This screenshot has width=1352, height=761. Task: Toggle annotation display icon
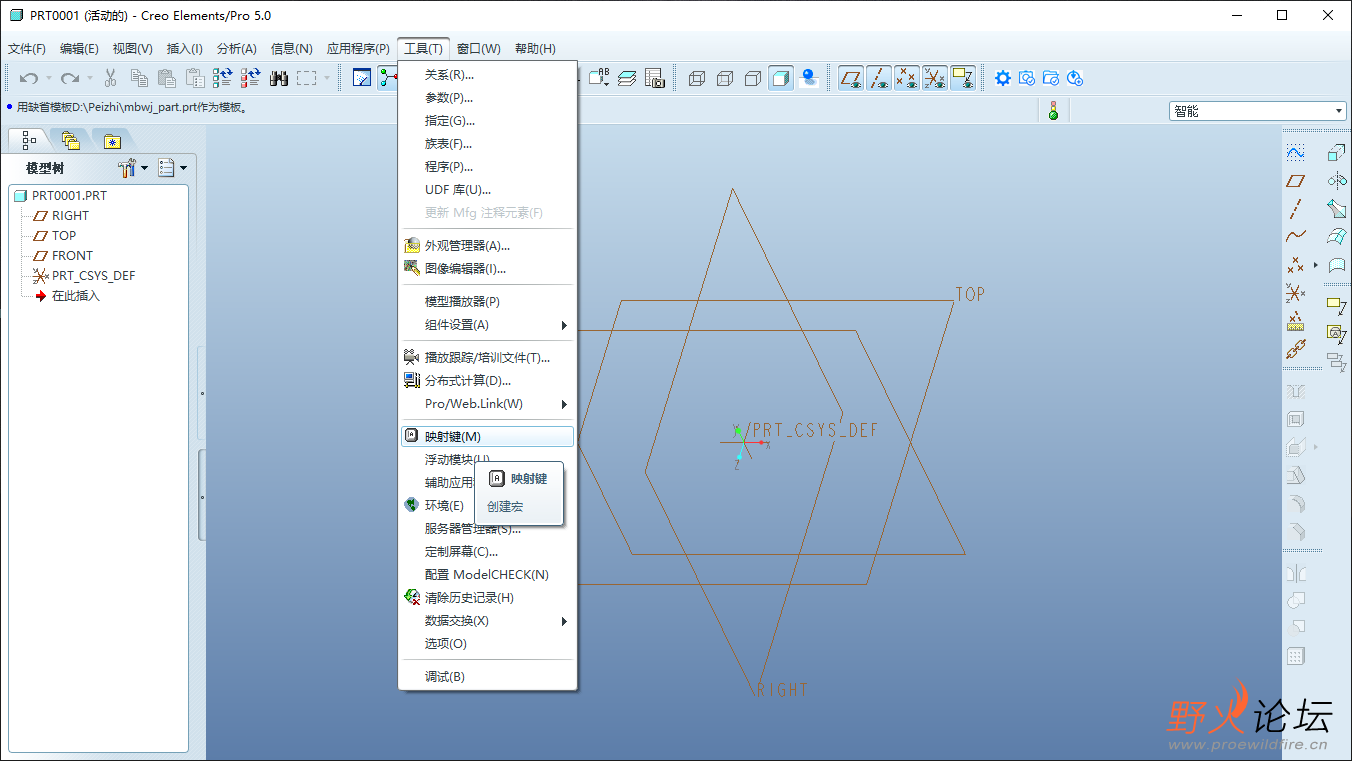963,78
